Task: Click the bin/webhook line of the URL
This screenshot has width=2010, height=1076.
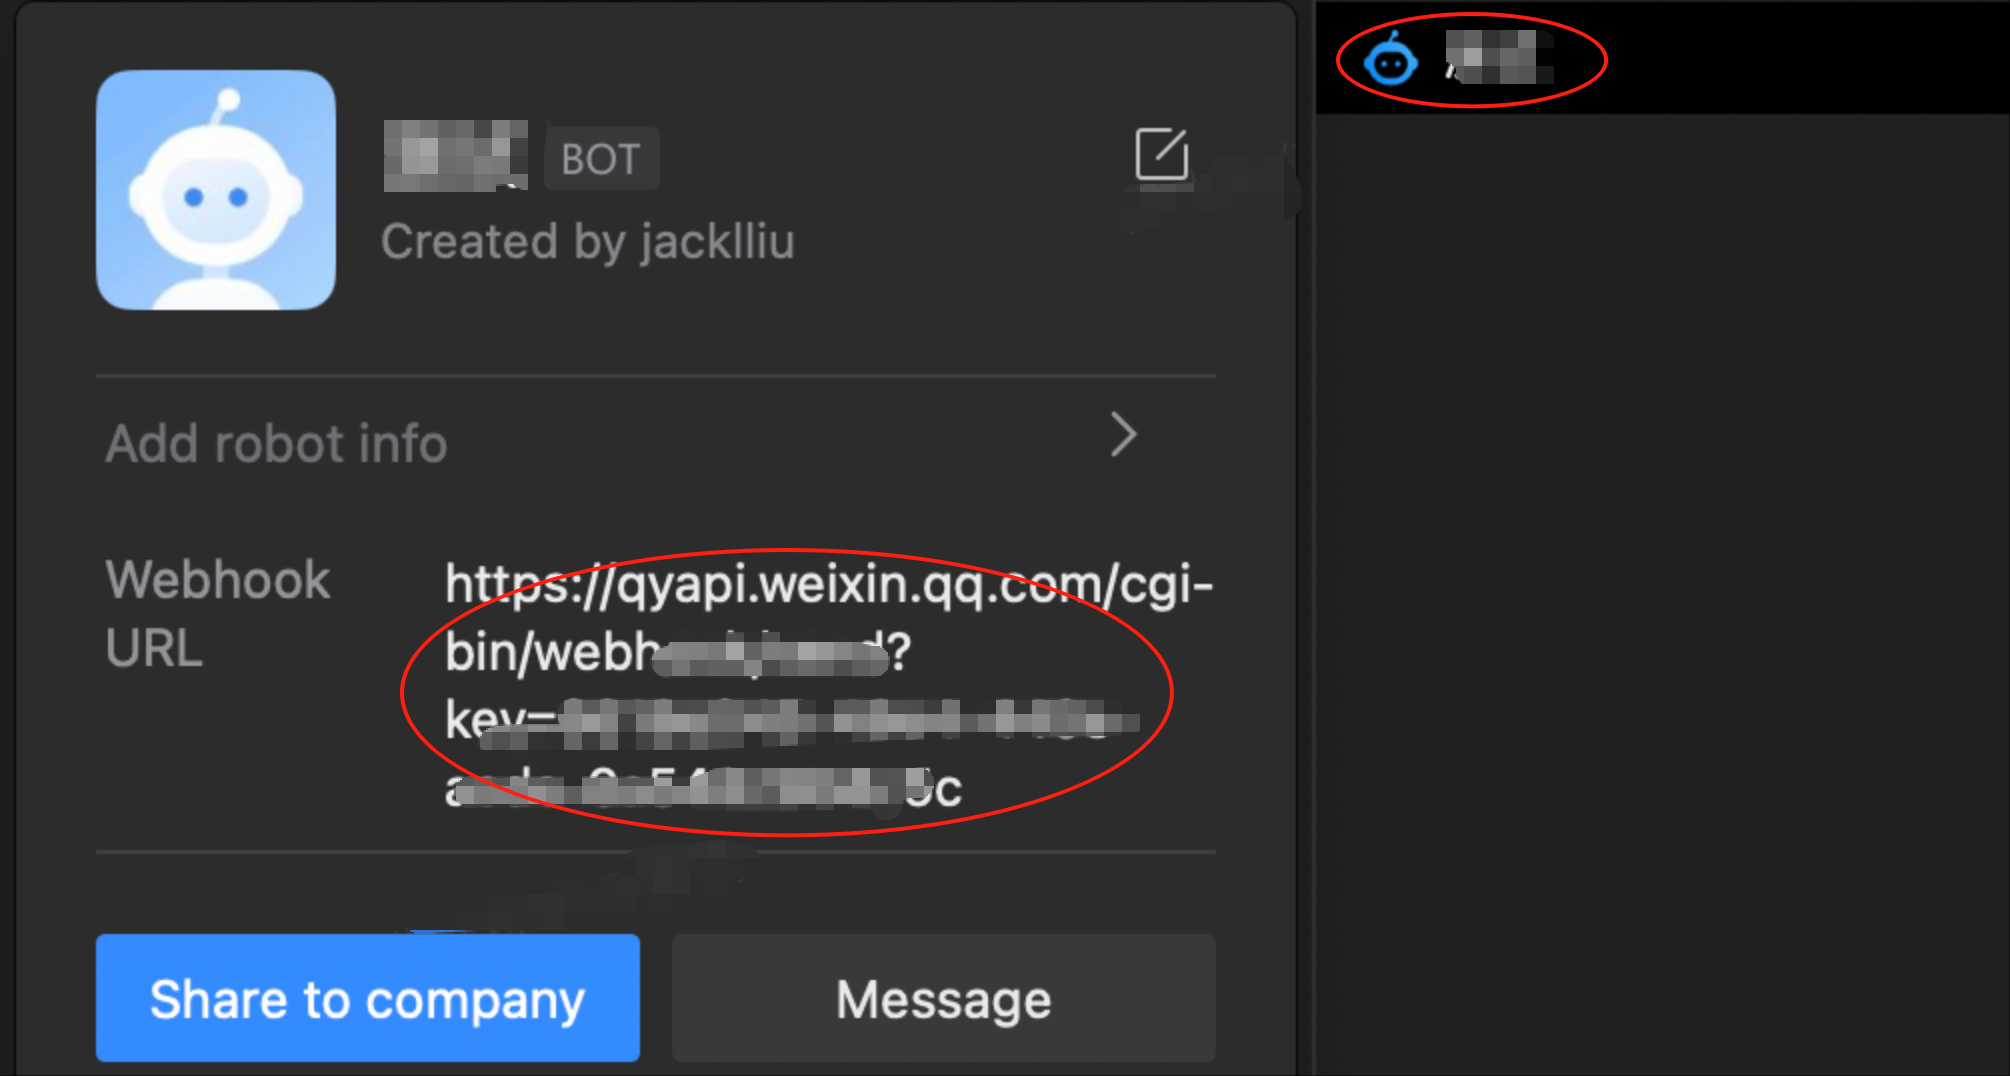Action: point(678,652)
